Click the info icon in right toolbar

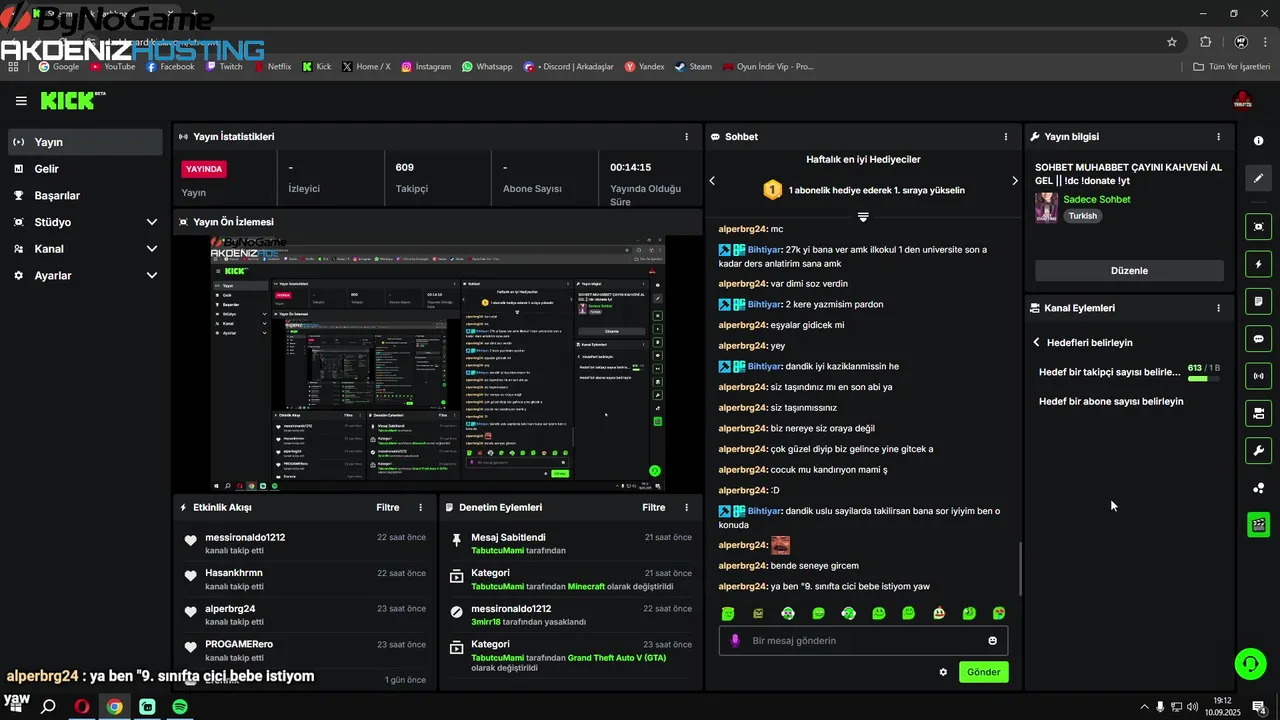click(1259, 141)
